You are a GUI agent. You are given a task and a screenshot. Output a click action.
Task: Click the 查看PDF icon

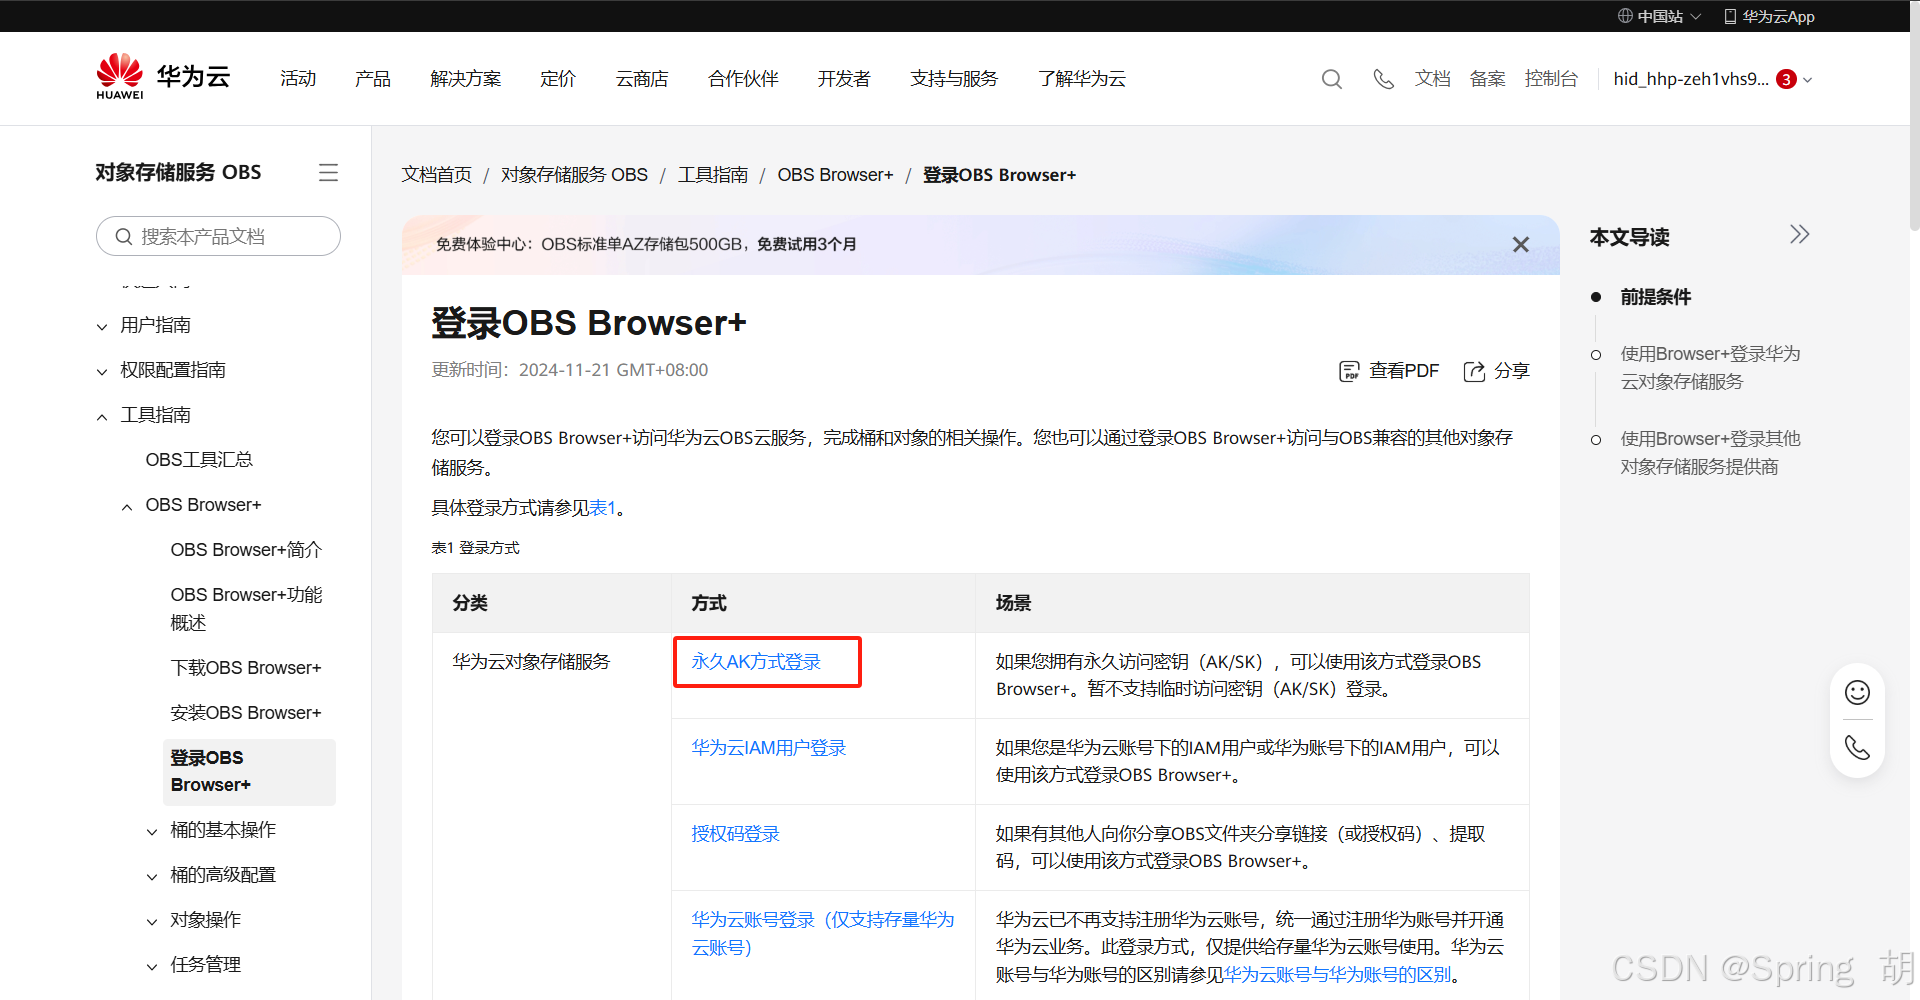(1349, 371)
